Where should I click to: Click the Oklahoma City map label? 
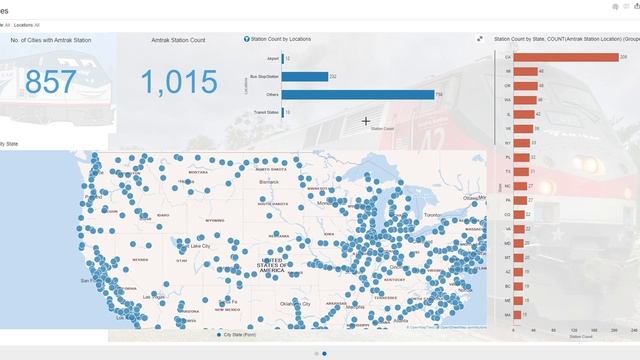(295, 304)
